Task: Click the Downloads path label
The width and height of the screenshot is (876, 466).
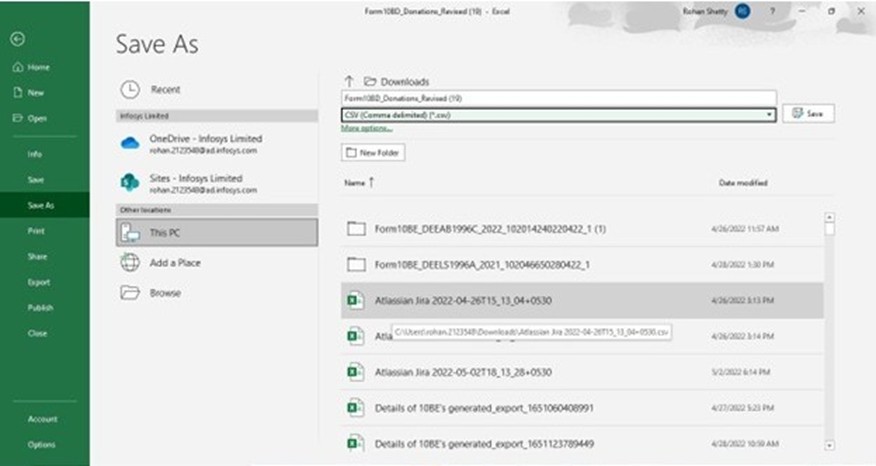Action: (x=404, y=82)
